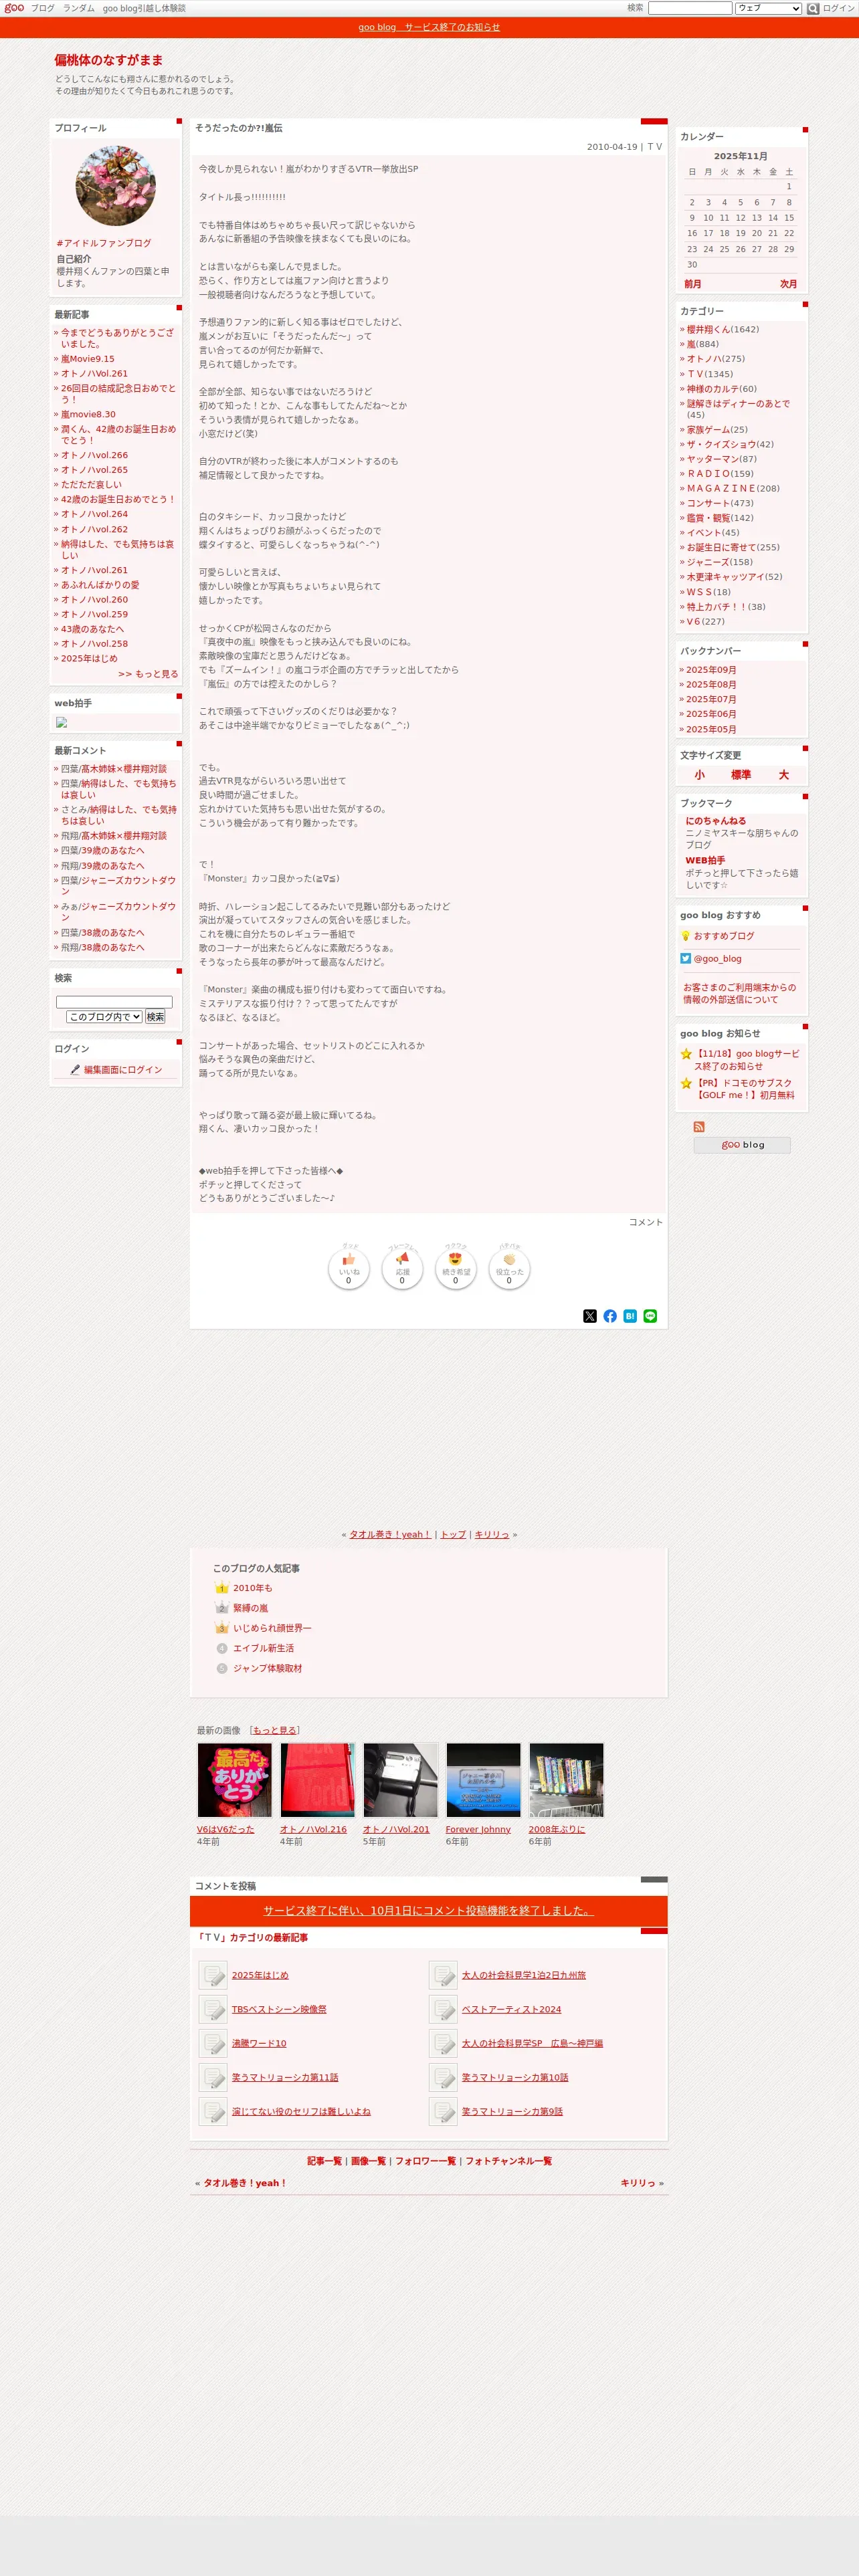The height and width of the screenshot is (2576, 859).
Task: Click document icon beside ベストアーティスト2024
Action: coord(443,2009)
